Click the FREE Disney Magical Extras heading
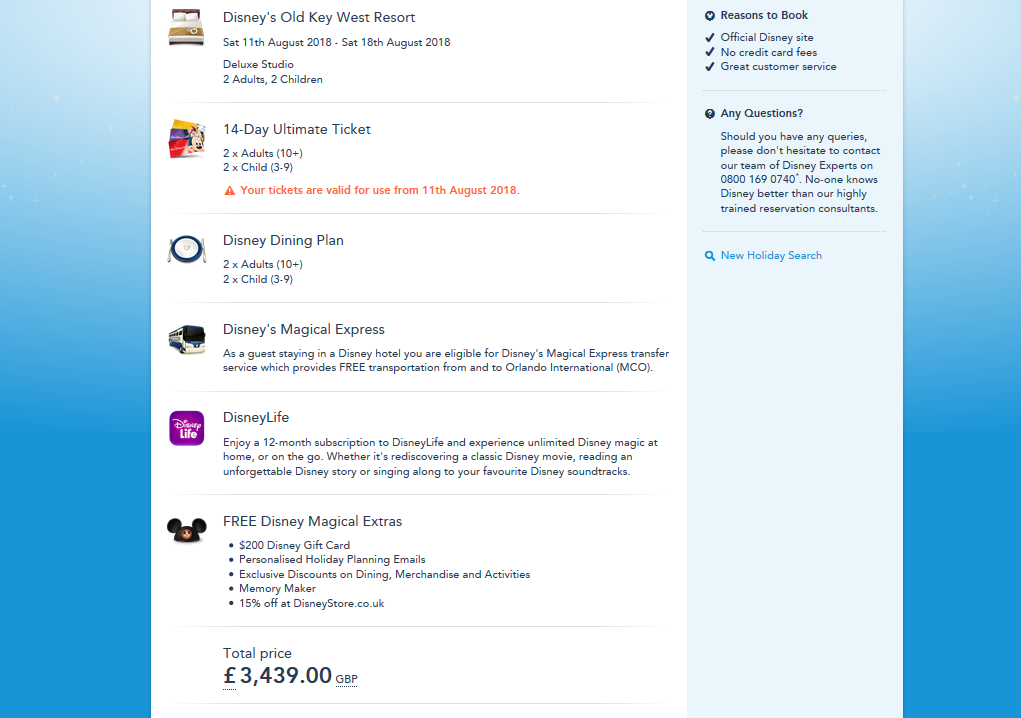 coord(313,521)
